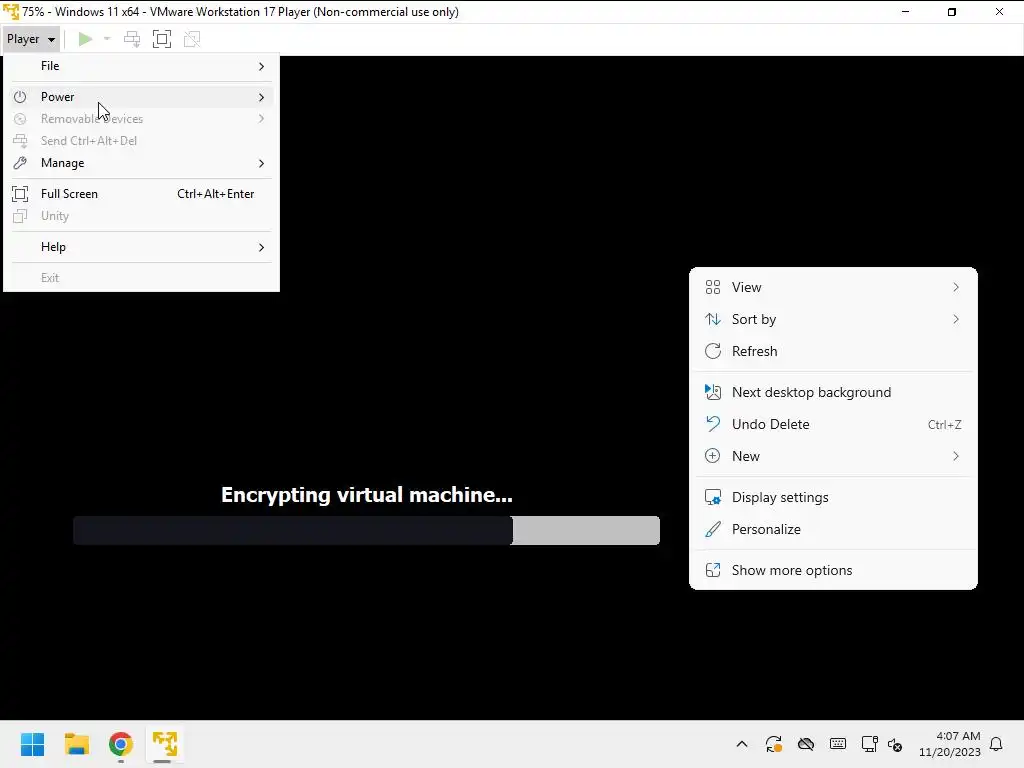
Task: Select Unity in Player menu
Action: tap(141, 216)
